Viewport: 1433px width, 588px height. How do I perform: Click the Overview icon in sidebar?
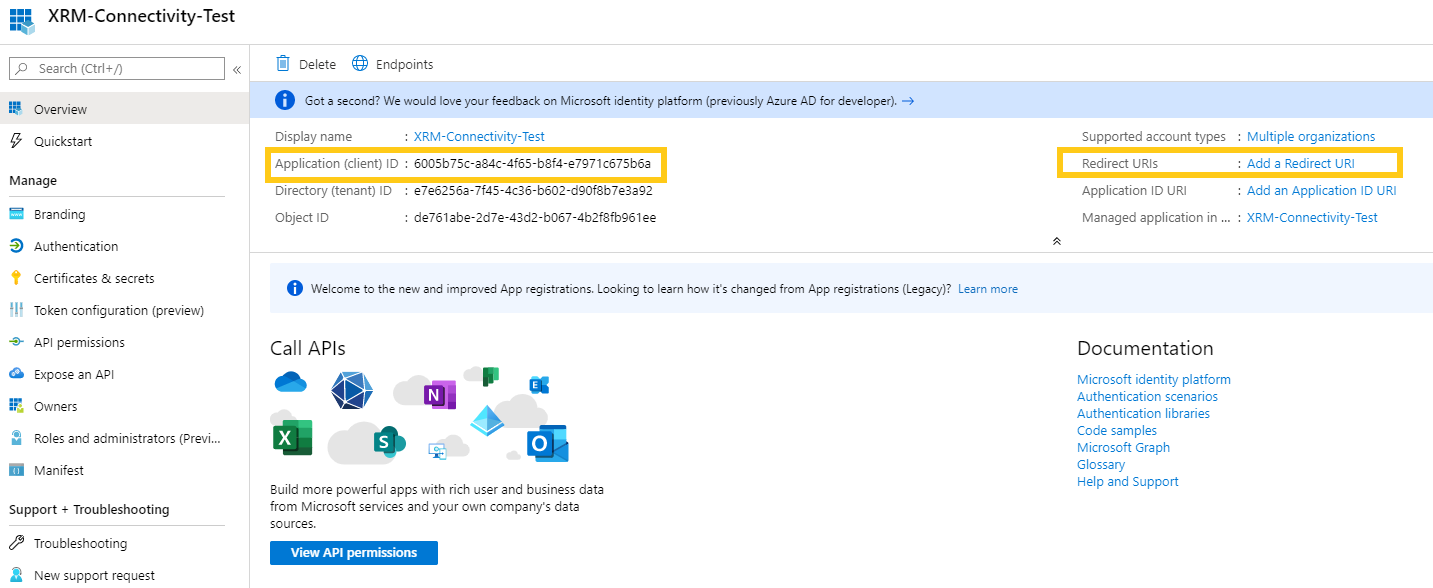point(16,108)
